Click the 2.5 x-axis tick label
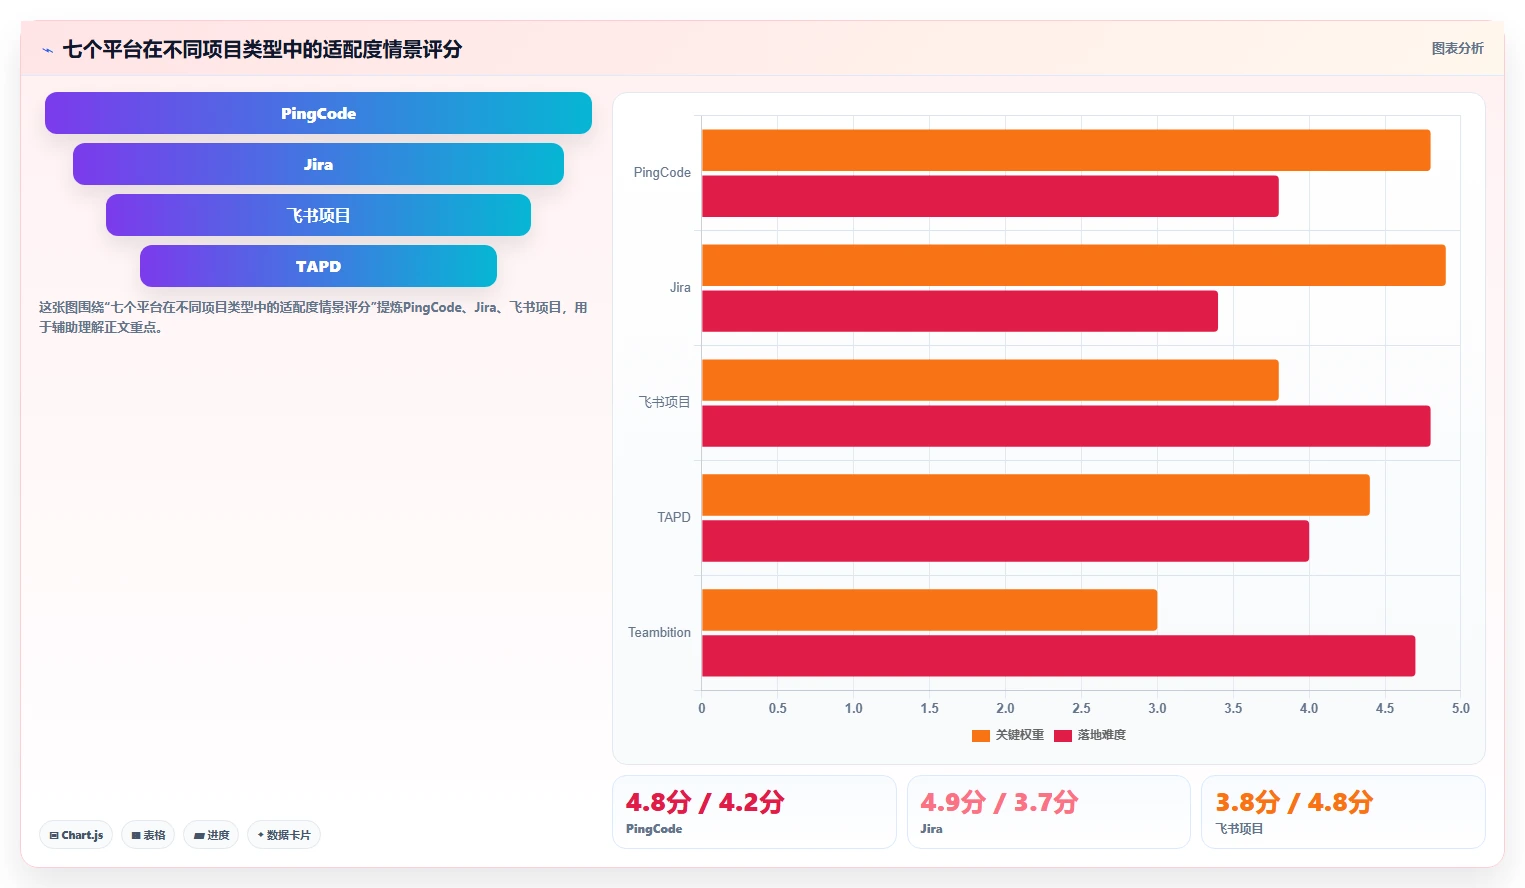This screenshot has height=888, width=1525. coord(1081,708)
